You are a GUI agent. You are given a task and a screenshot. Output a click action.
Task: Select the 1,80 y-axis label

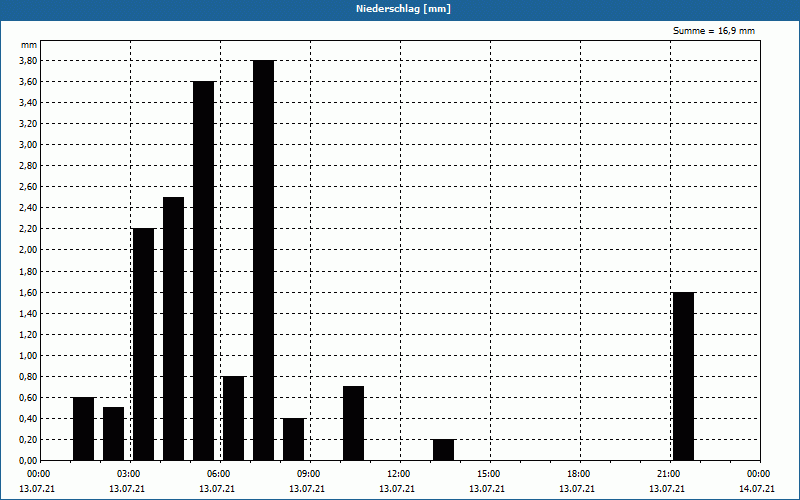[x=29, y=272]
